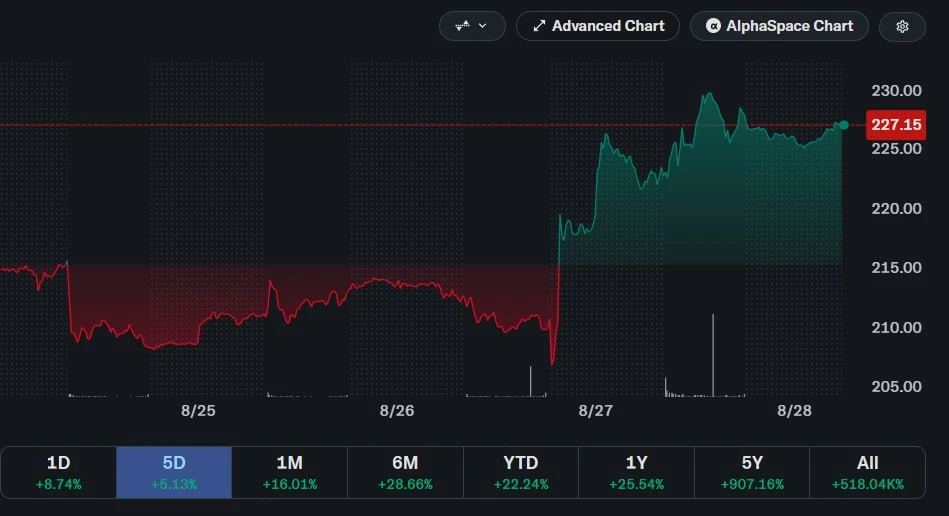Image resolution: width=949 pixels, height=516 pixels.
Task: Click the green current price dot
Action: [844, 125]
